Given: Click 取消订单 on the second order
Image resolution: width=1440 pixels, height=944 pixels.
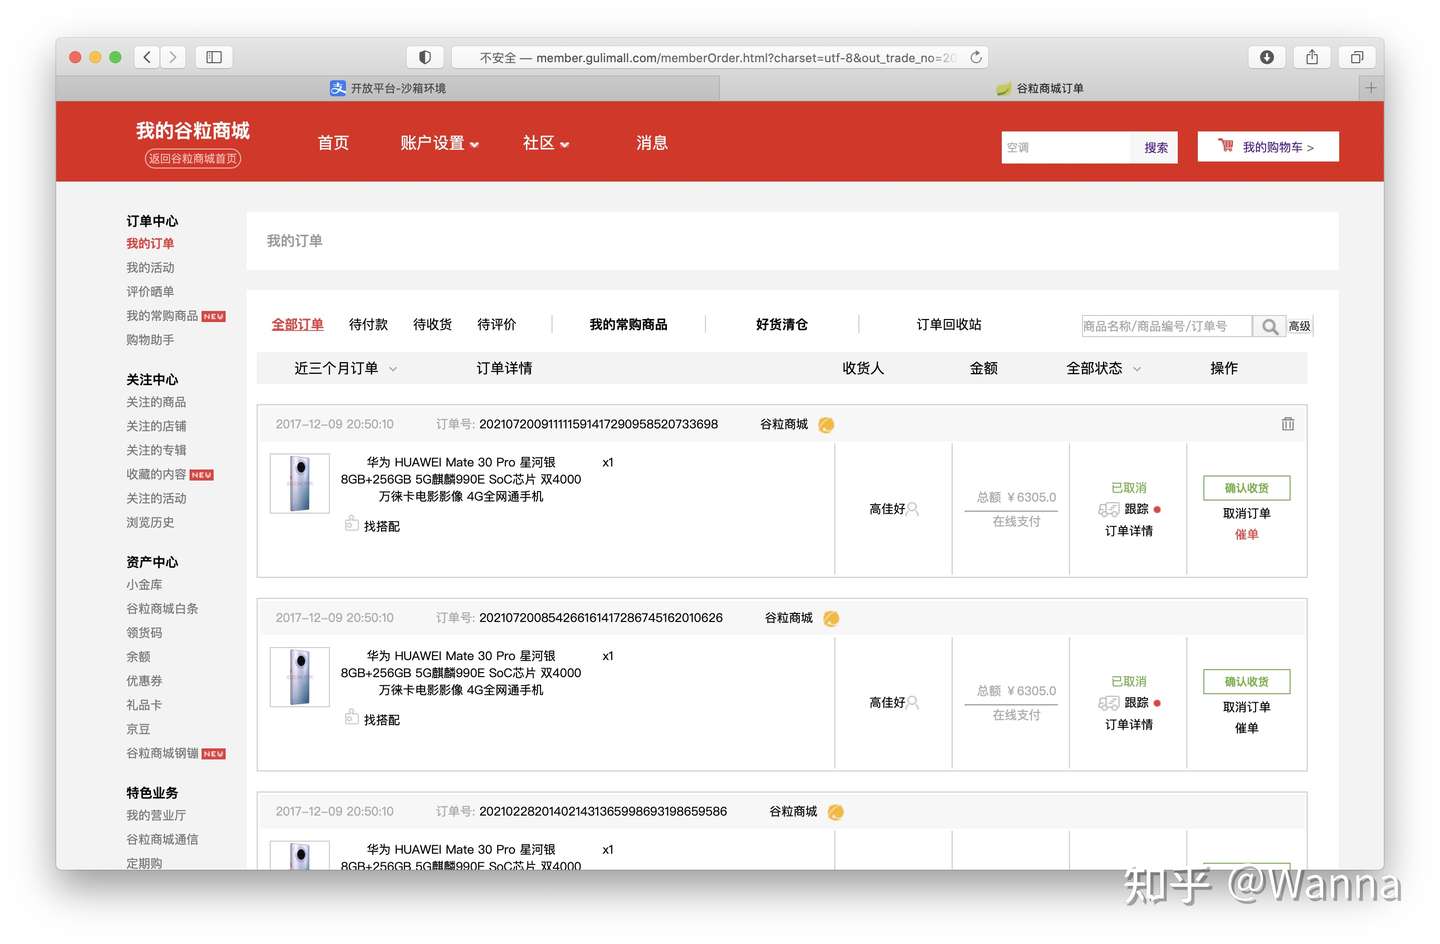Looking at the screenshot, I should click(x=1246, y=707).
